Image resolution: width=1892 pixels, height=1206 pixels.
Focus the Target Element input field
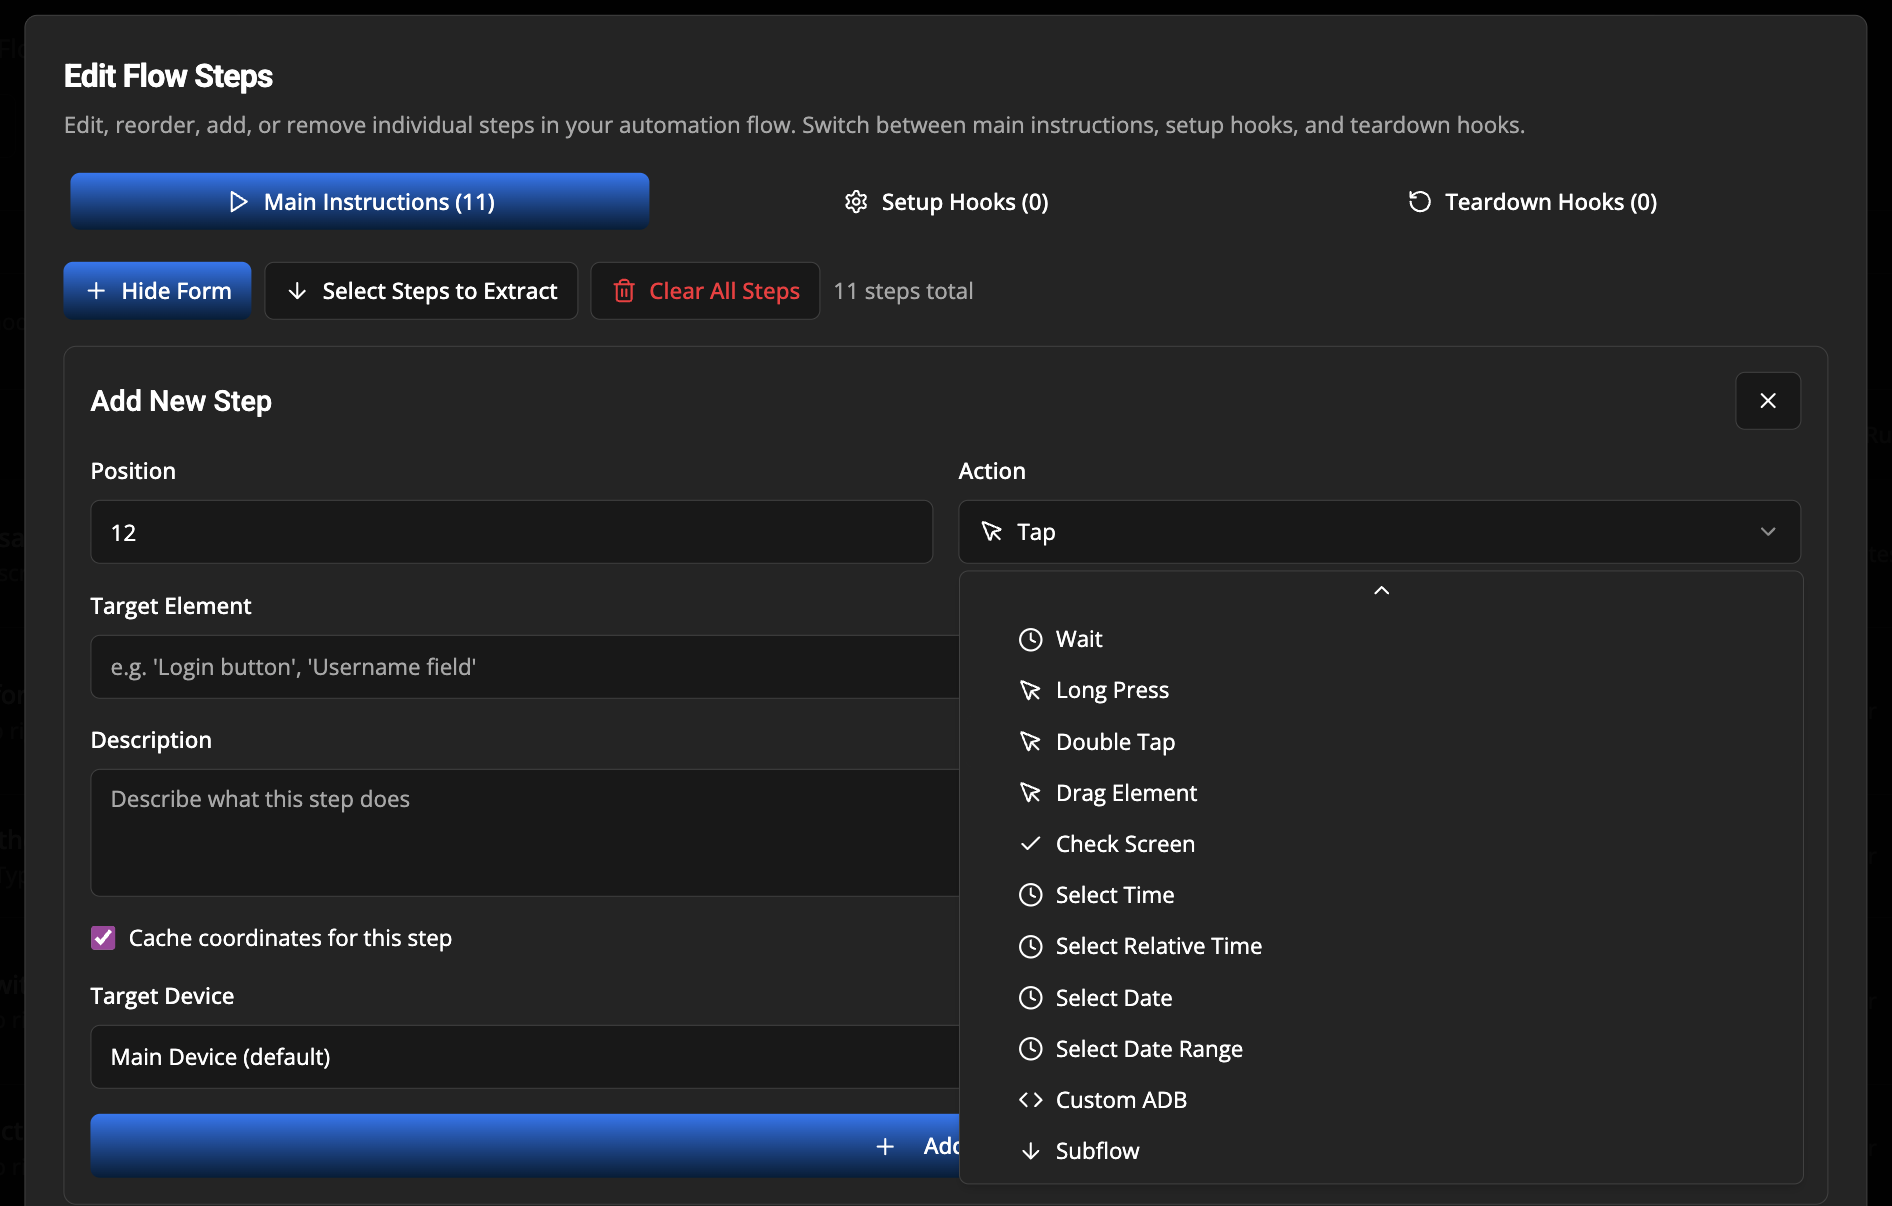click(x=525, y=667)
